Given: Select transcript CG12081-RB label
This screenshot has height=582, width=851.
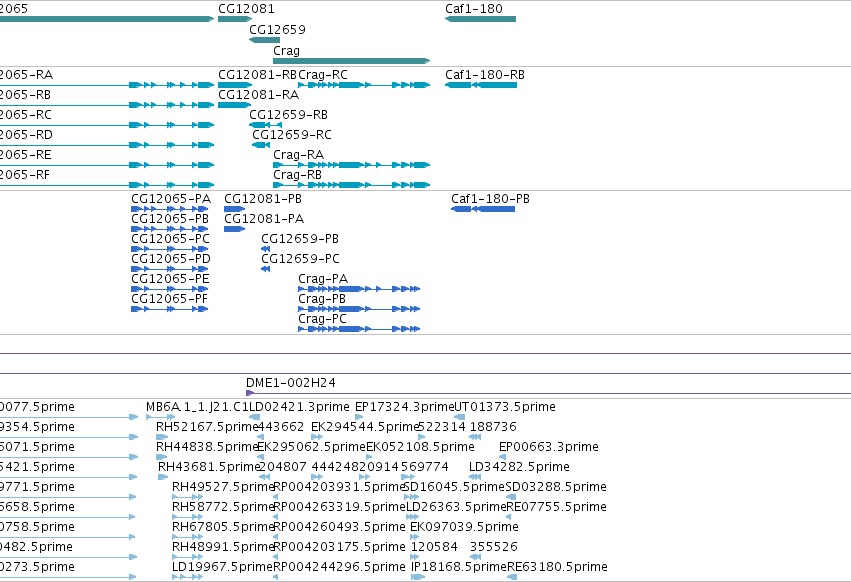Looking at the screenshot, I should pyautogui.click(x=257, y=75).
